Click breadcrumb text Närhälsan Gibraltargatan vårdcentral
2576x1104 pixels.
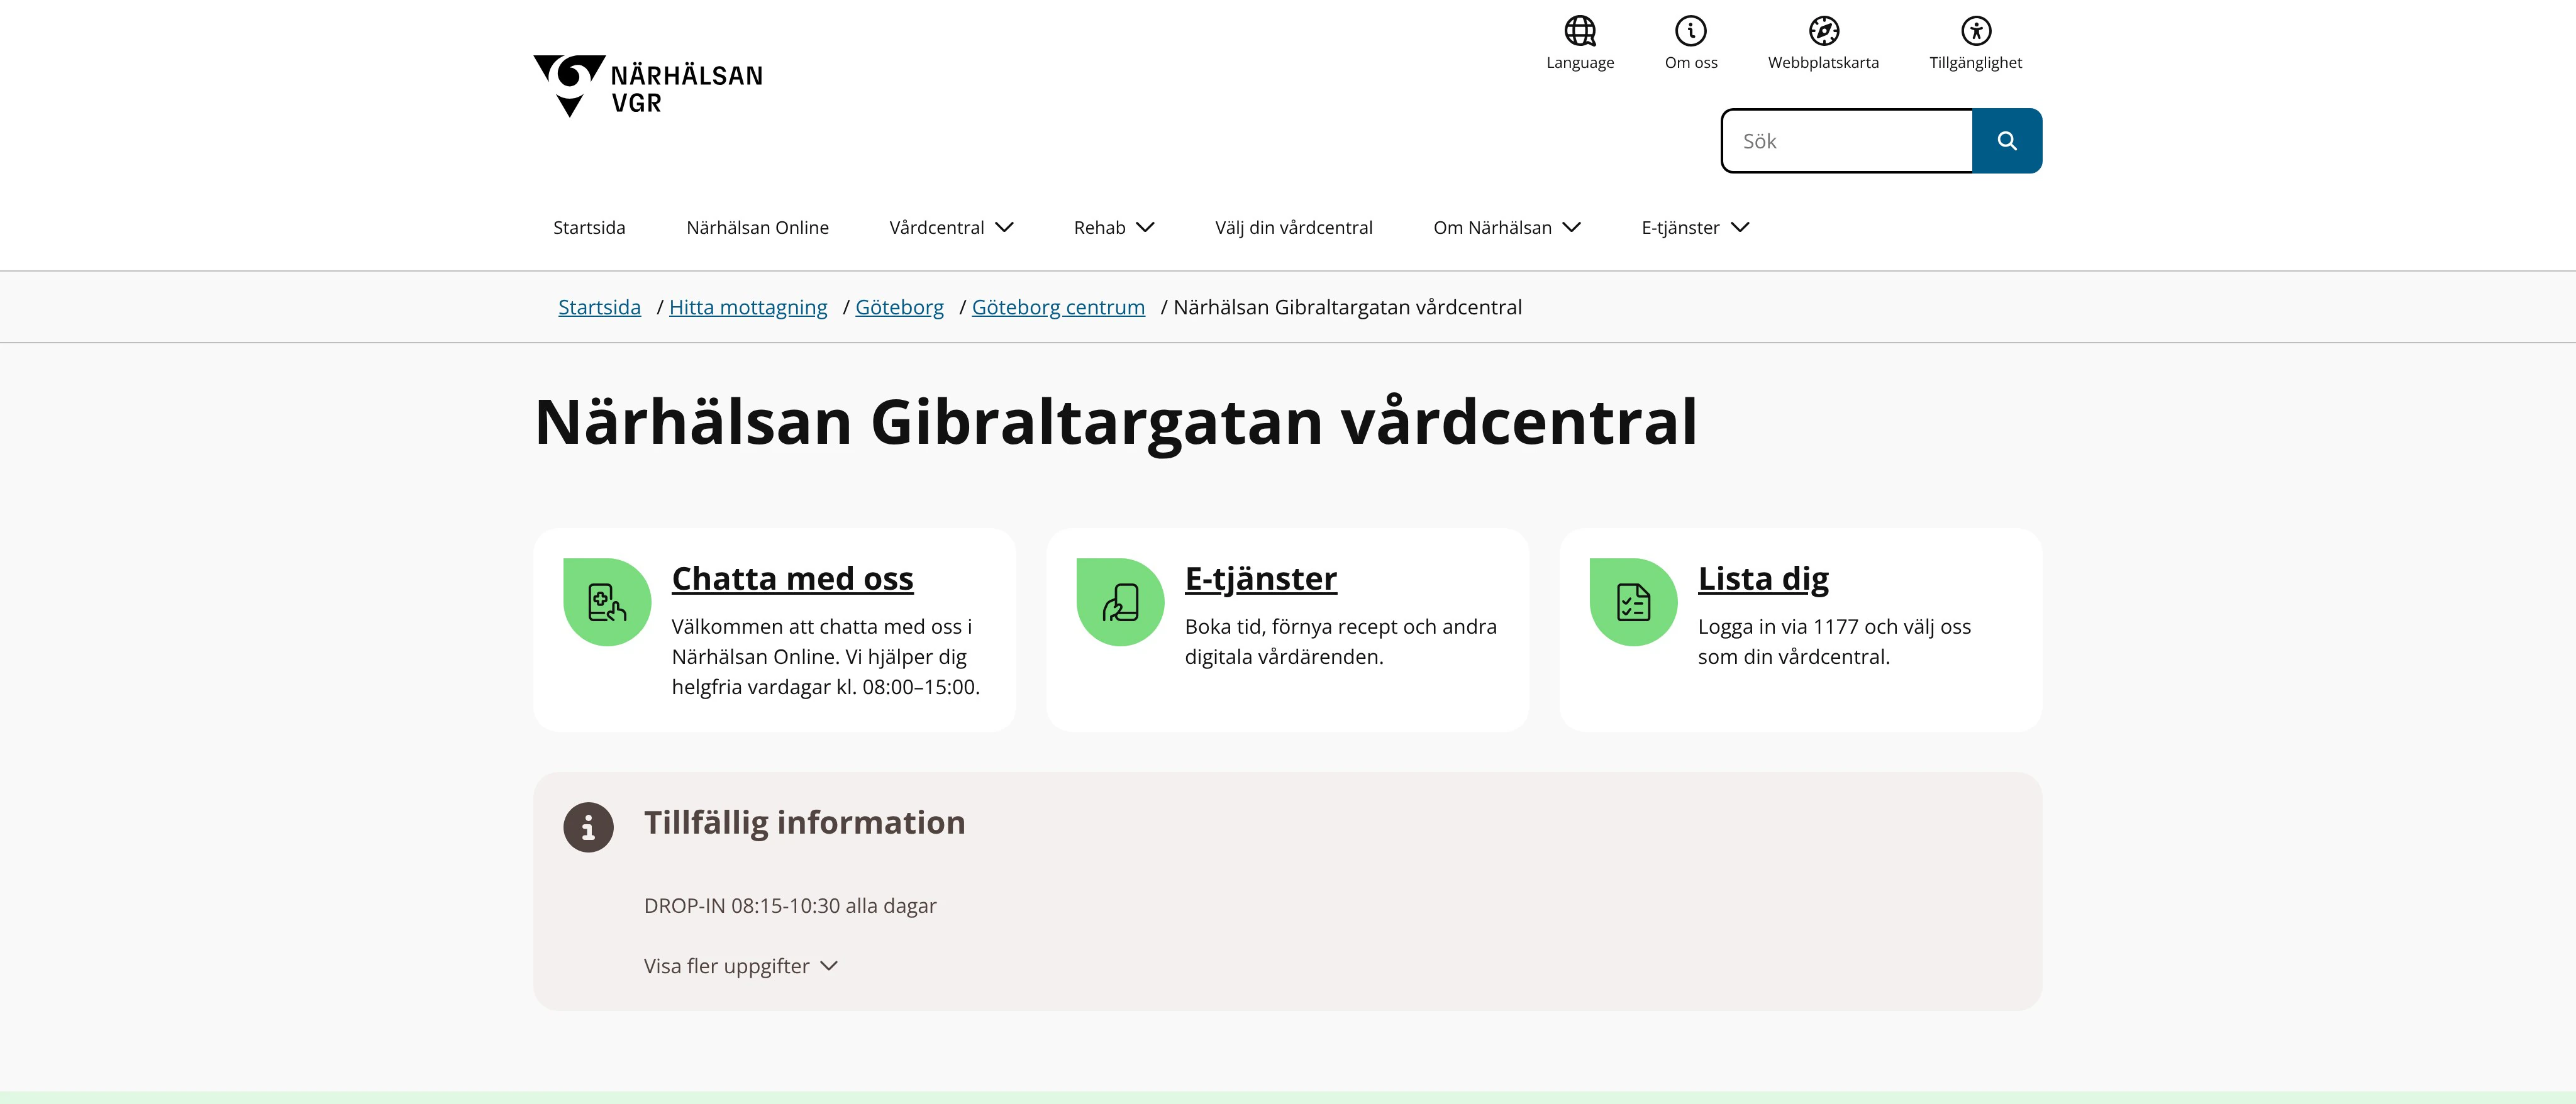click(1347, 307)
